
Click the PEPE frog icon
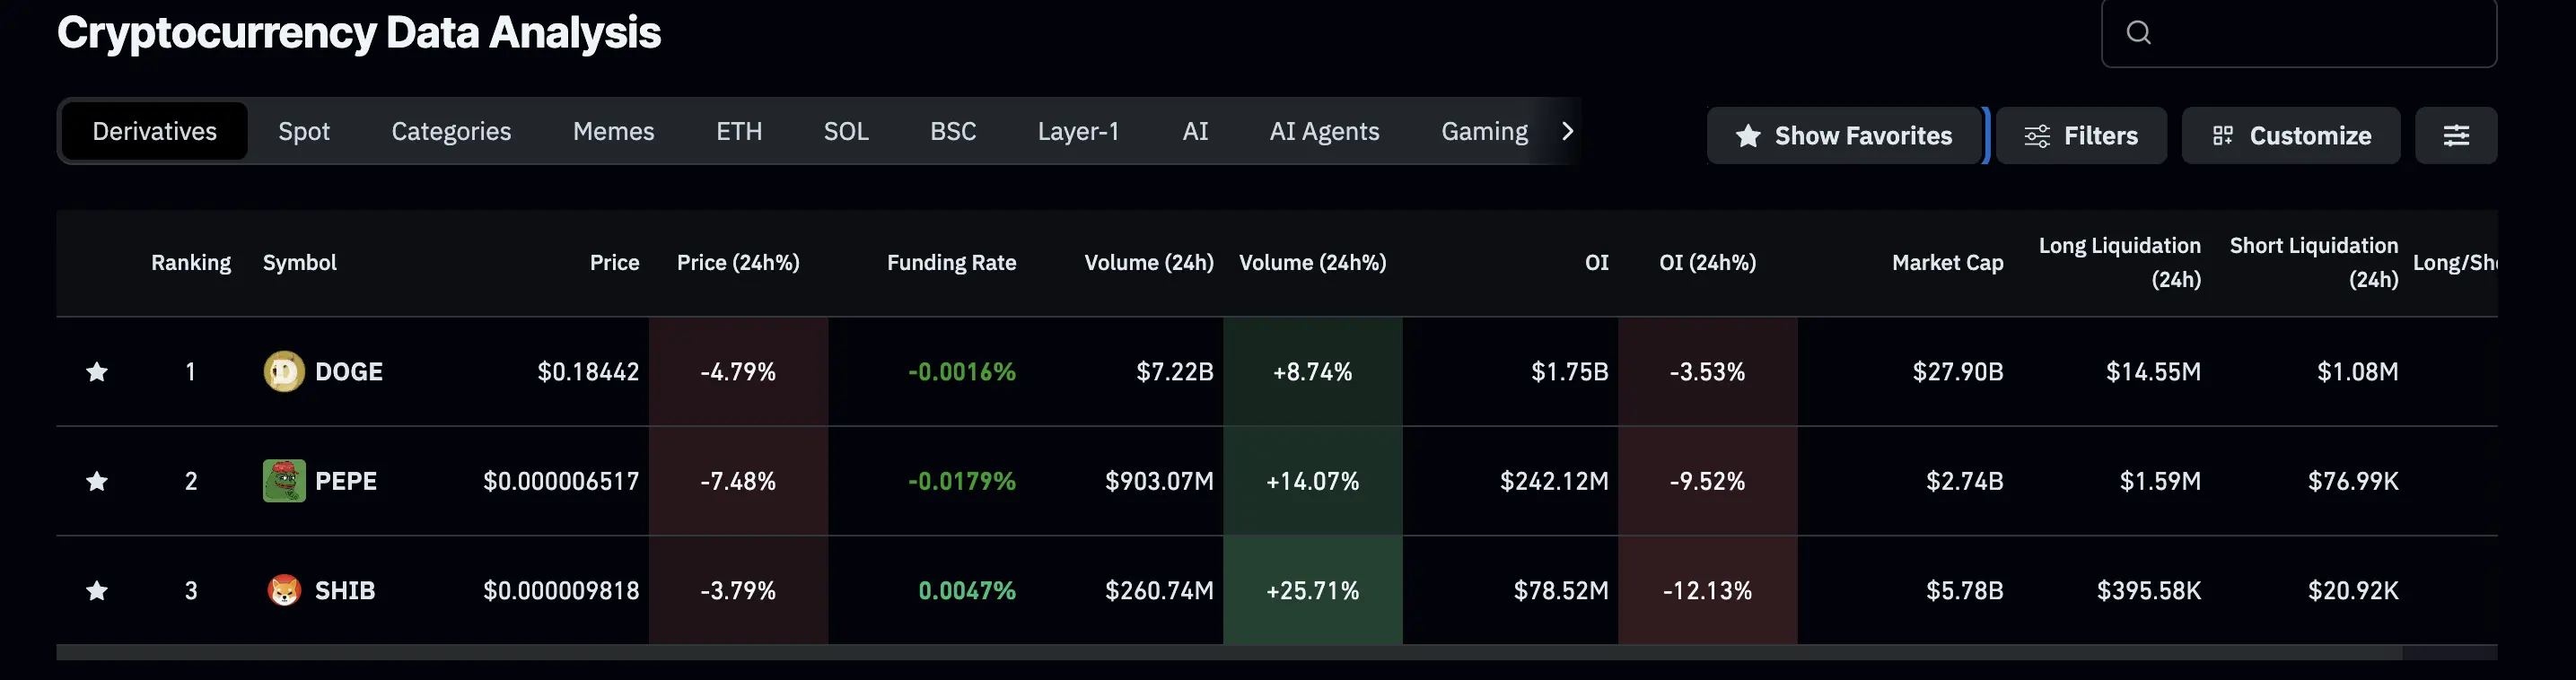[x=284, y=481]
